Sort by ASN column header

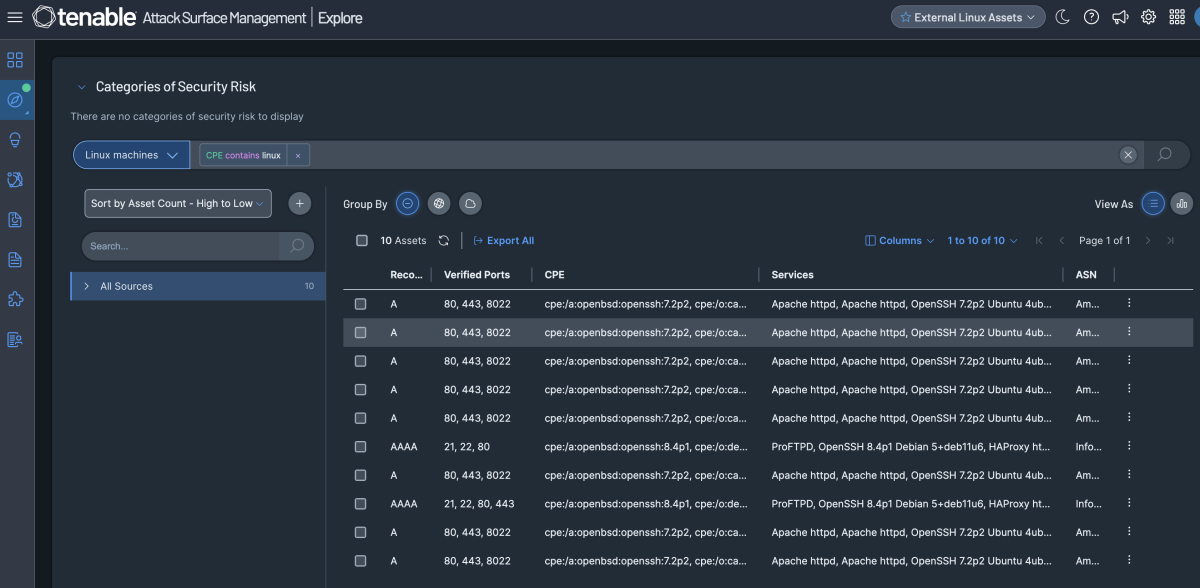tap(1086, 275)
